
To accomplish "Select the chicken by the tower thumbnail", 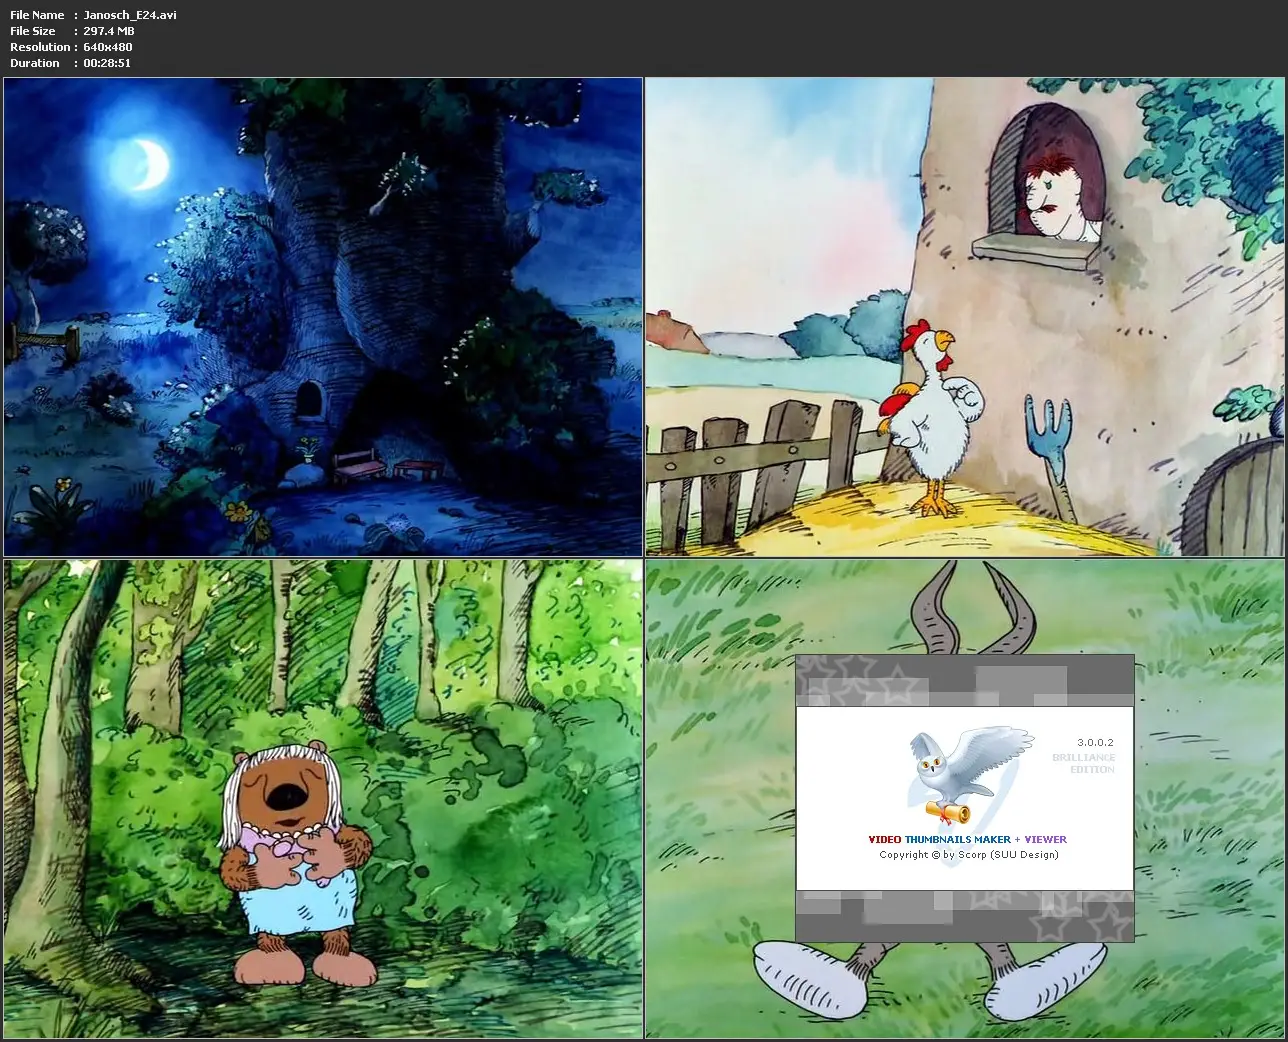I will 964,317.
